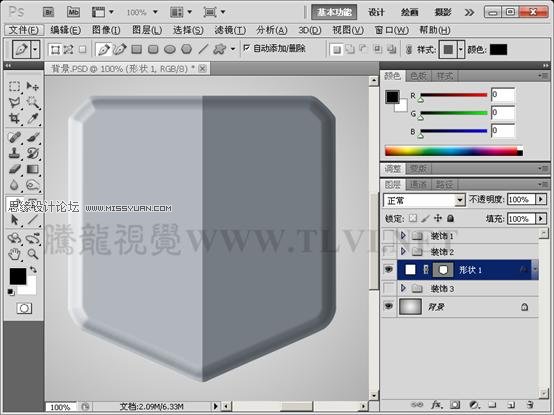Open the style picker dropdown arrow
Image resolution: width=554 pixels, height=415 pixels.
point(461,49)
